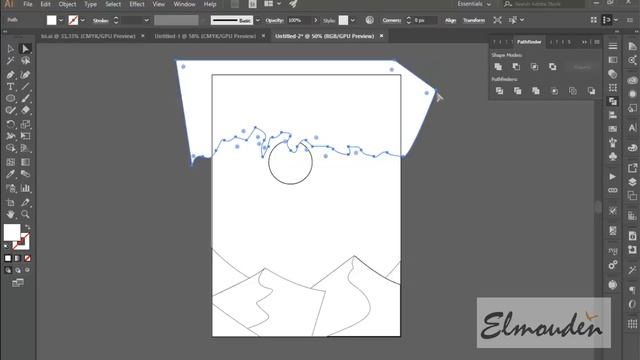This screenshot has height=360, width=640.
Task: Open Effect menu
Action: (137, 4)
